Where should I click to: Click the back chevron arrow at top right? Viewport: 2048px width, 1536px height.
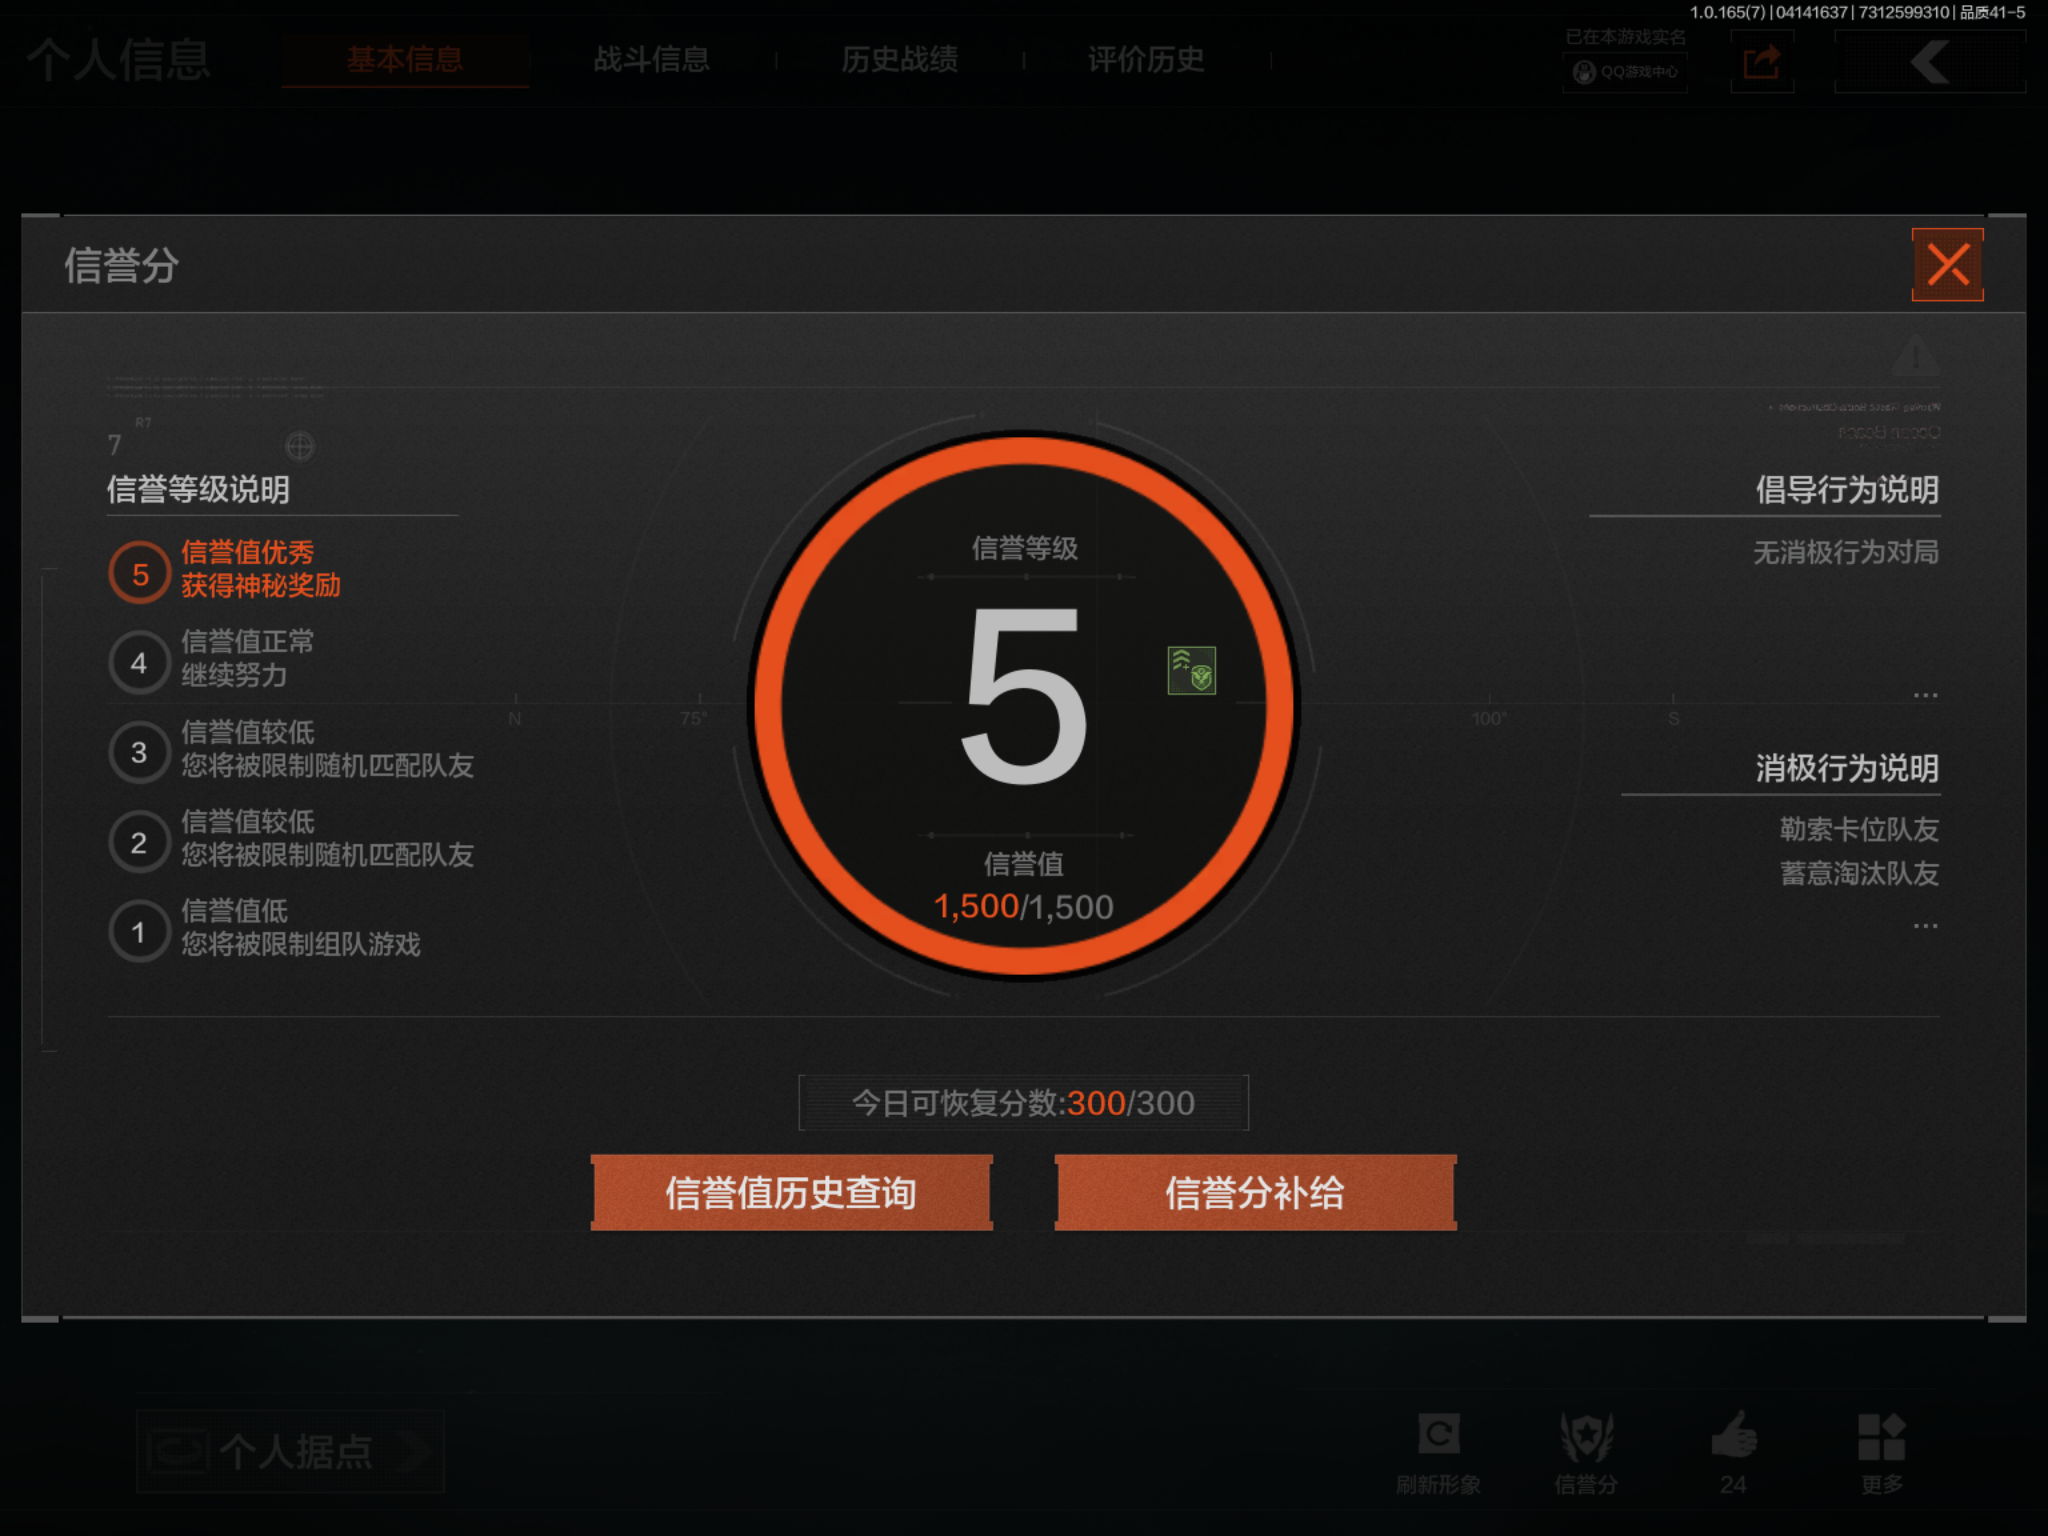tap(1929, 62)
